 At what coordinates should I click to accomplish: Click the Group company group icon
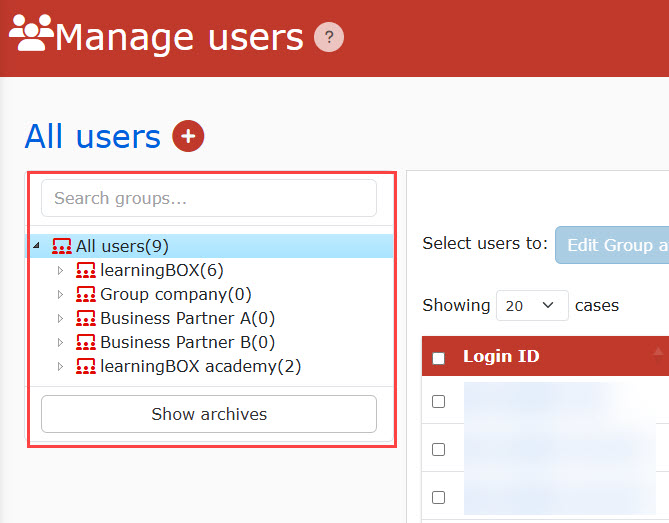point(86,294)
